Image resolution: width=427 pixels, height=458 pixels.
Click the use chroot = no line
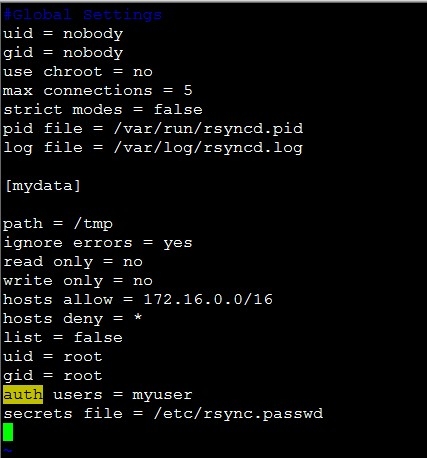pyautogui.click(x=78, y=72)
